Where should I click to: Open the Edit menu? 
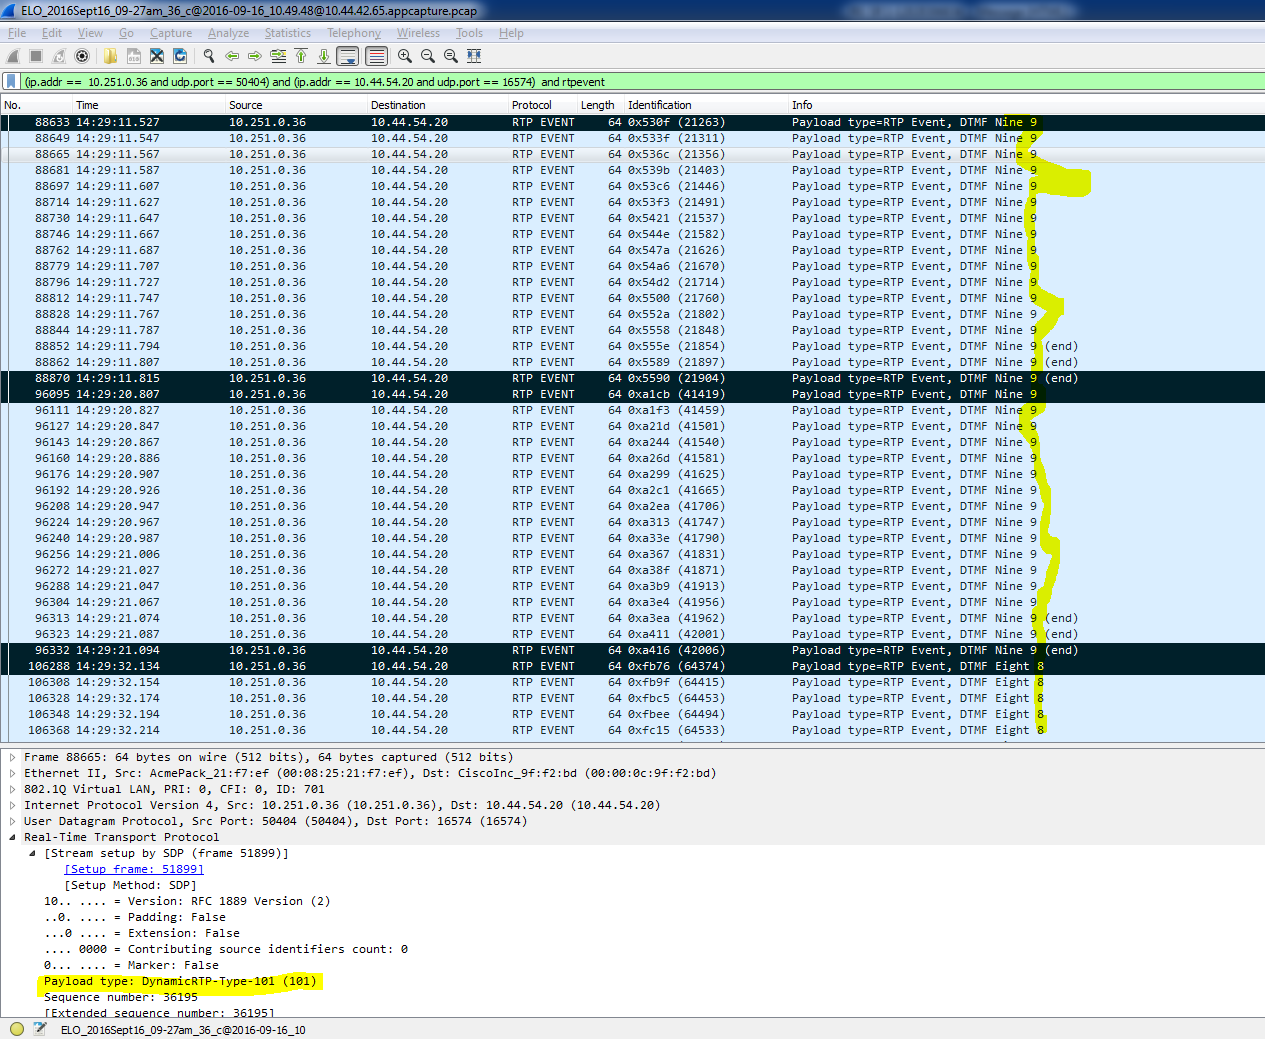coord(52,33)
